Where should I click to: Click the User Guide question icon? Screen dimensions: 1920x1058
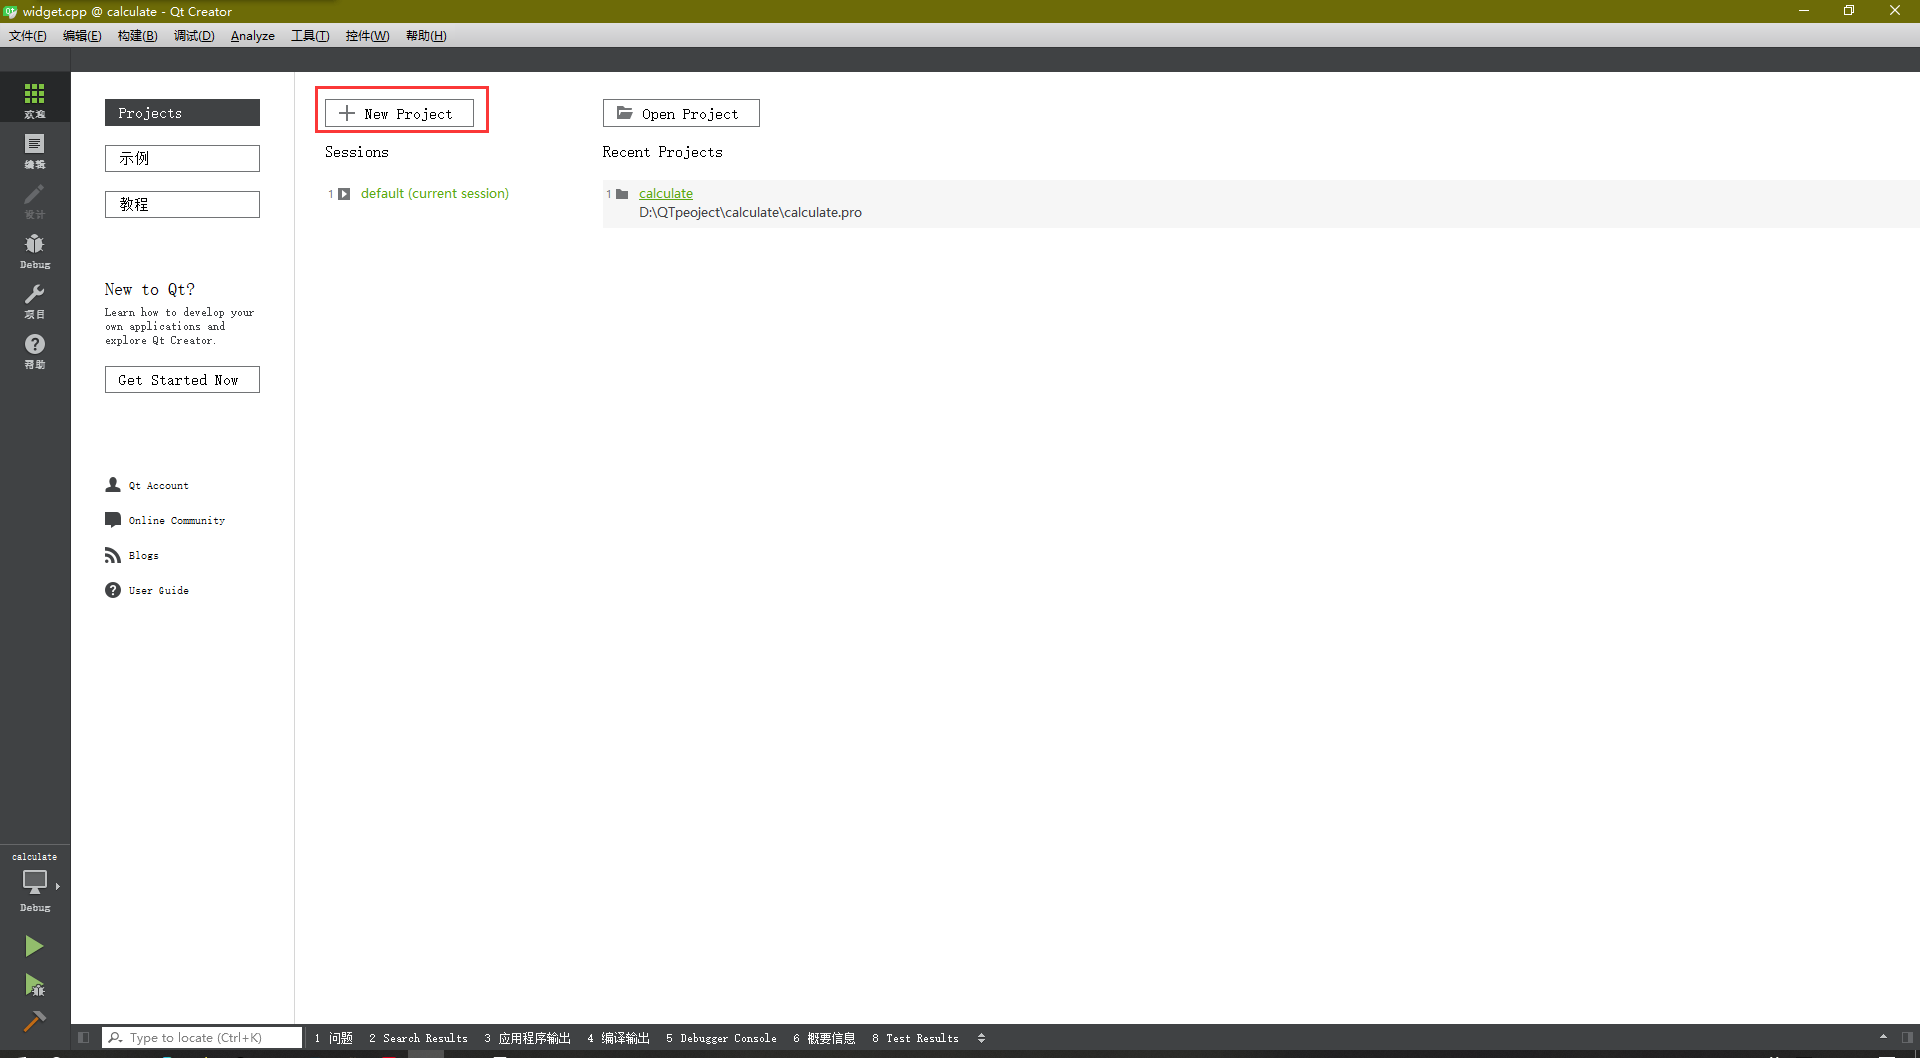point(113,590)
